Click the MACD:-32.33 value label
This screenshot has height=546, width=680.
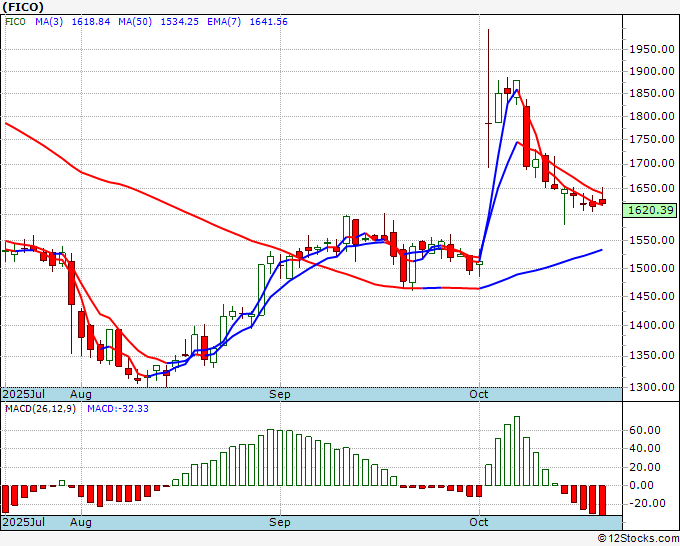click(118, 409)
